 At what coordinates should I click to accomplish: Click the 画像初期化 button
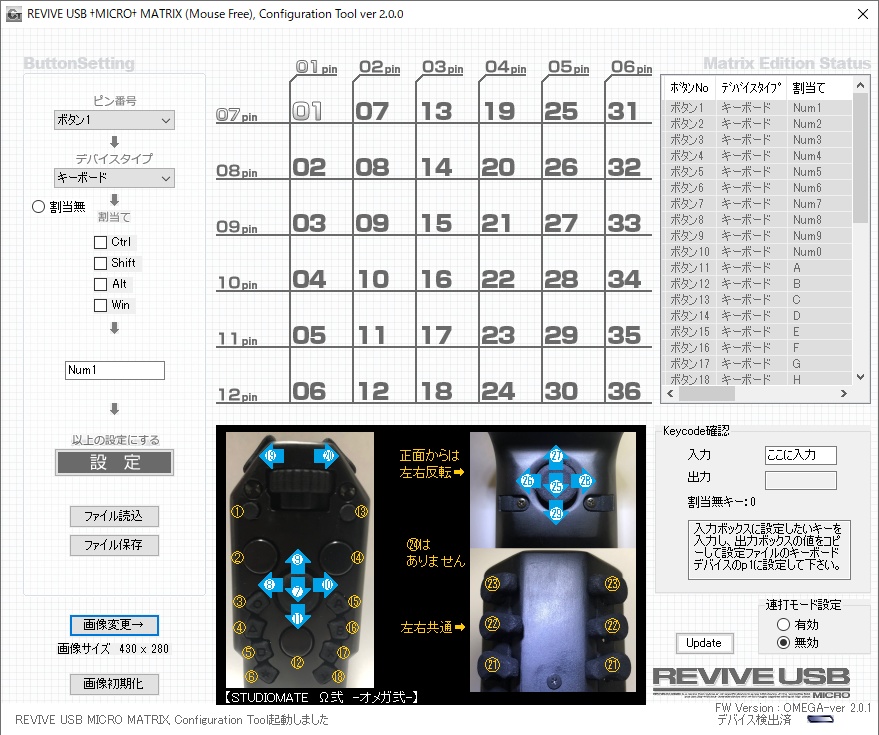tap(114, 684)
